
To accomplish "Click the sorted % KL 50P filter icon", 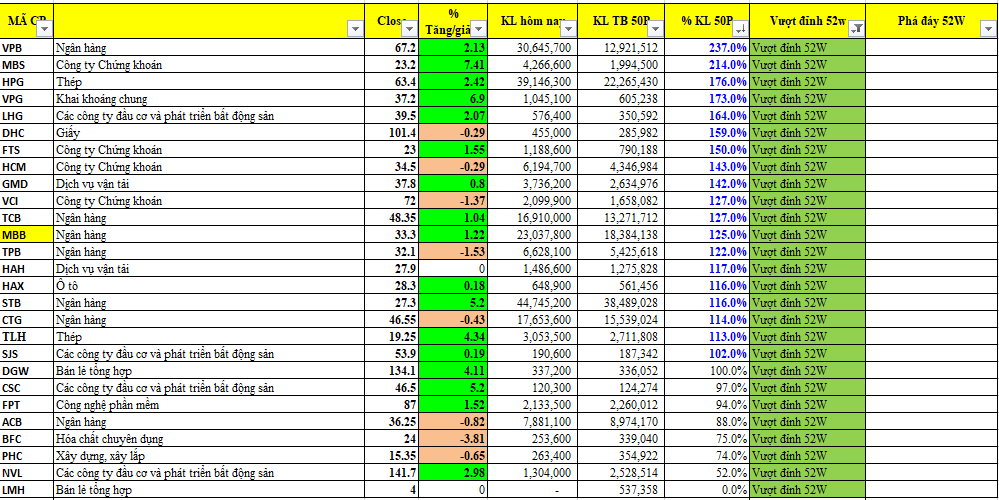I will click(741, 30).
